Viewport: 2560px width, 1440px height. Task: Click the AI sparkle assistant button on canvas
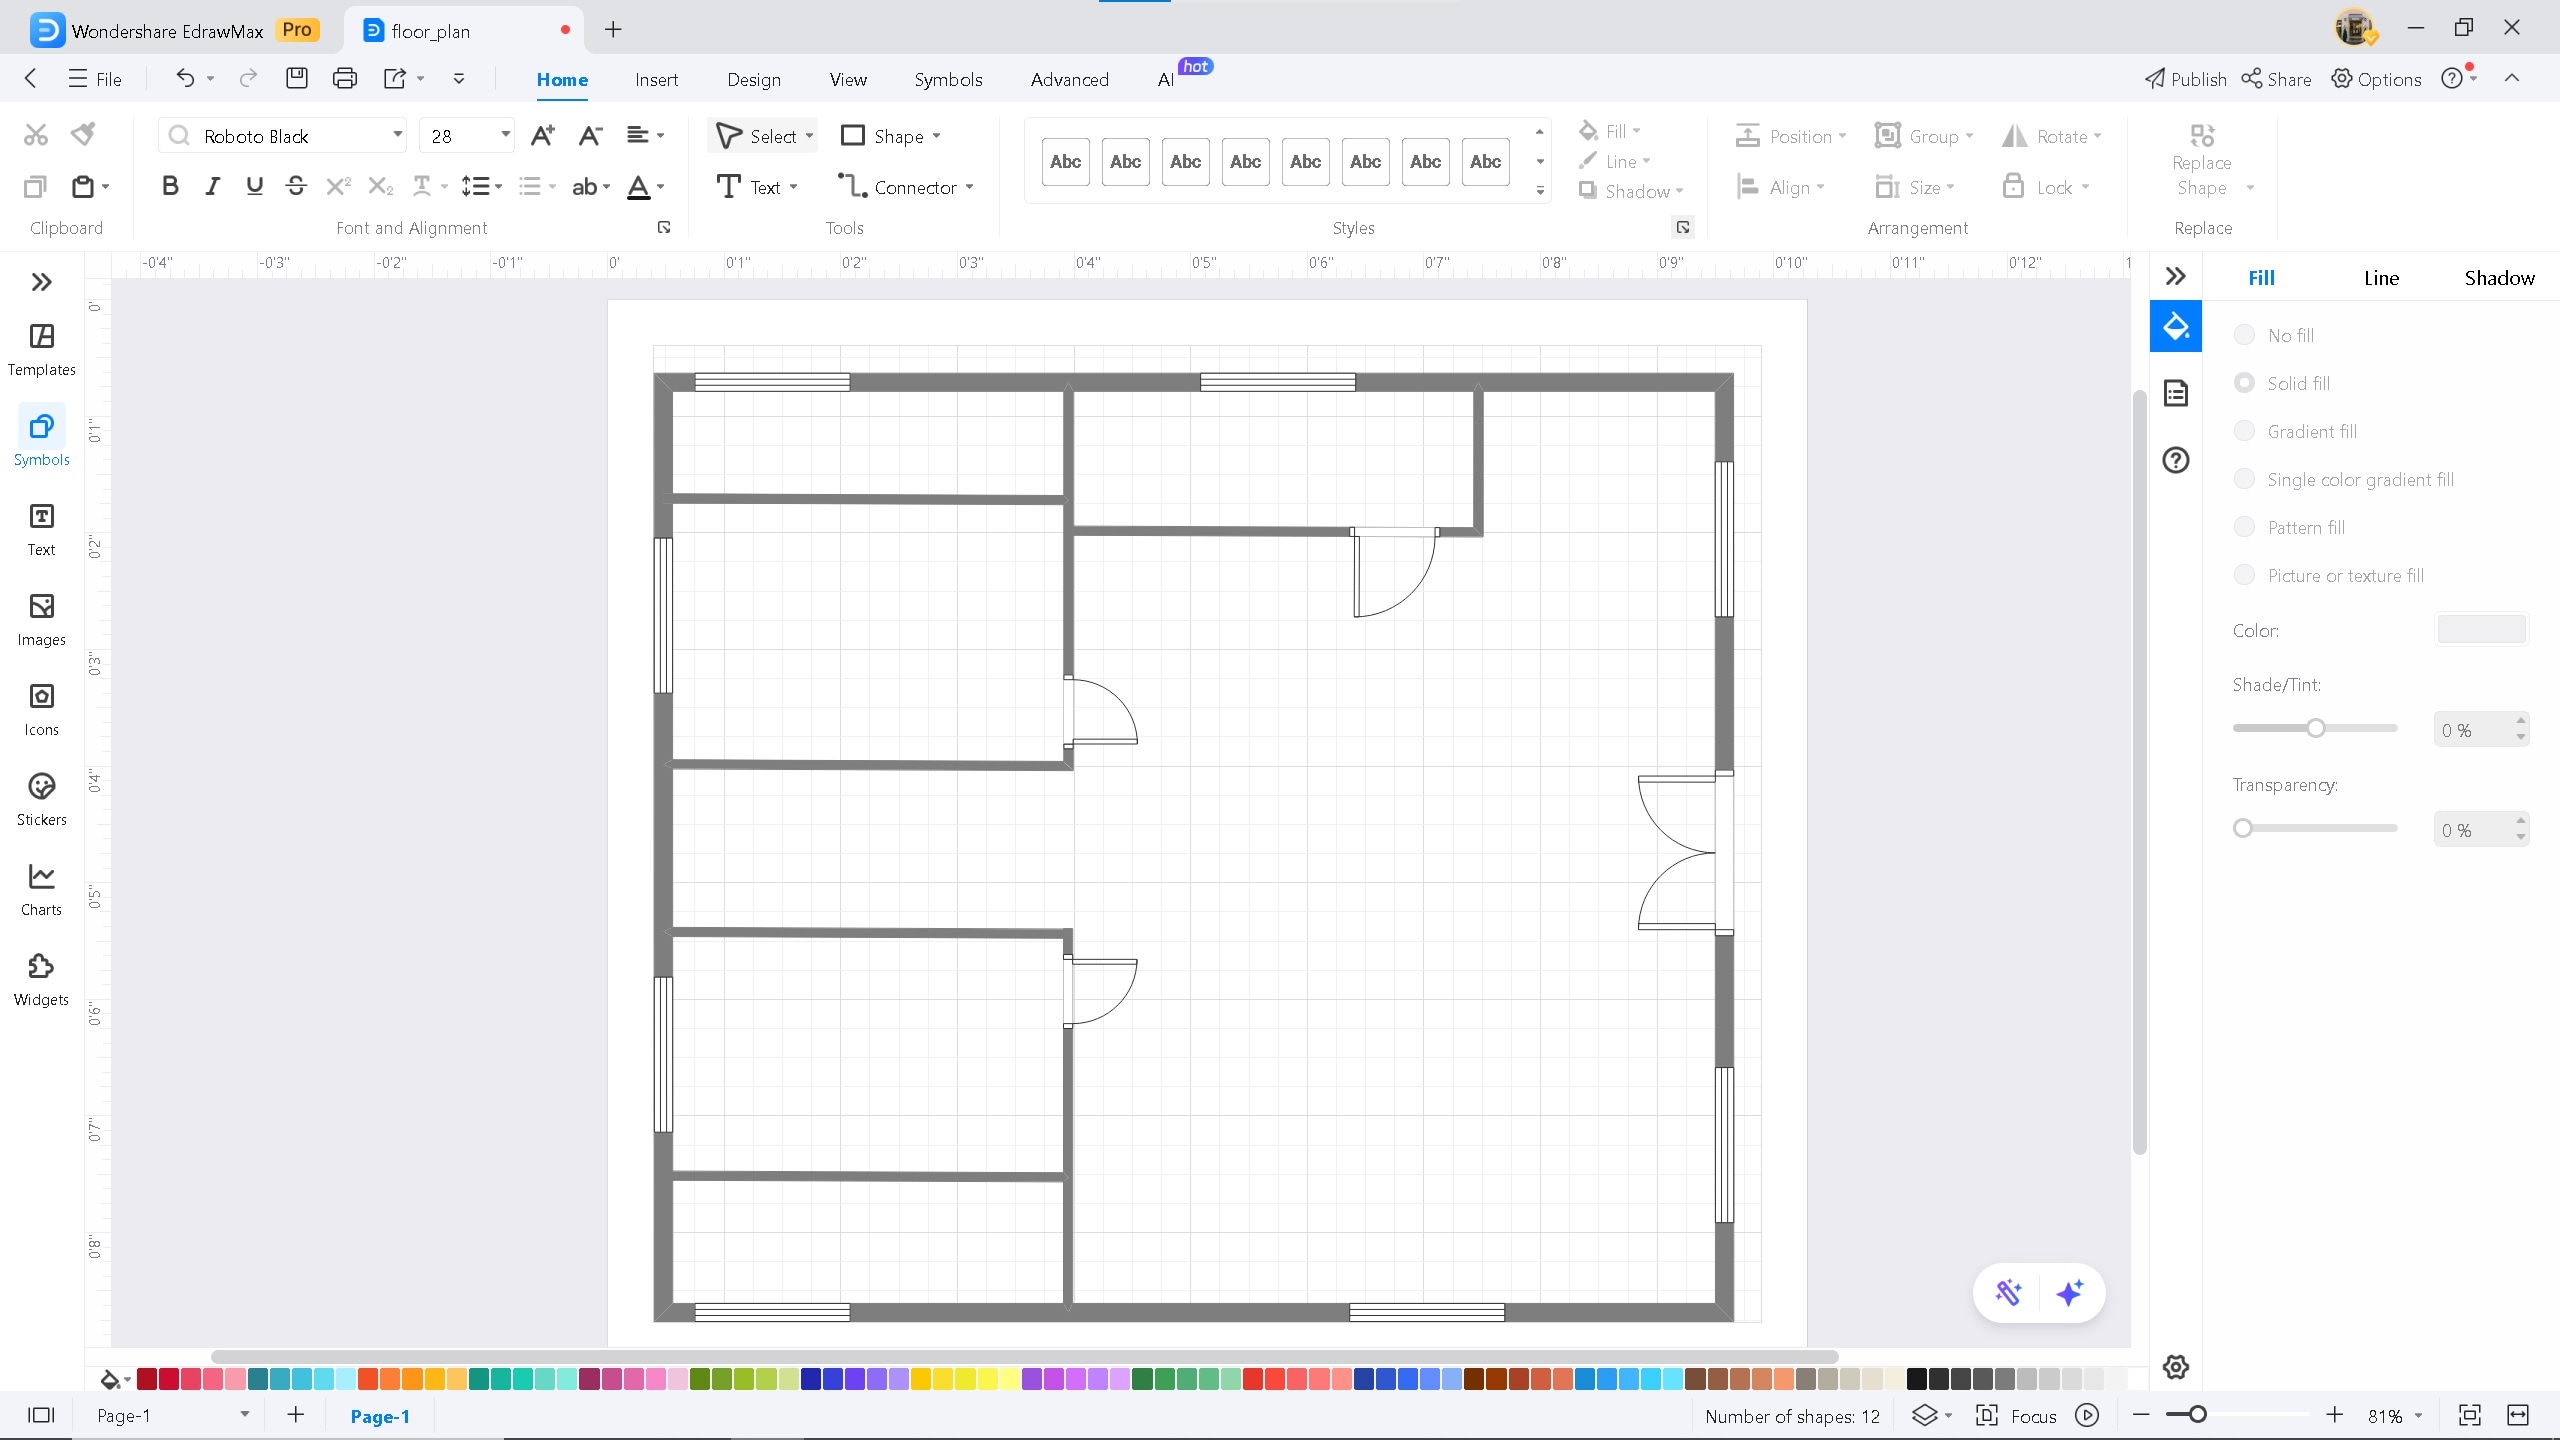pos(2070,1293)
